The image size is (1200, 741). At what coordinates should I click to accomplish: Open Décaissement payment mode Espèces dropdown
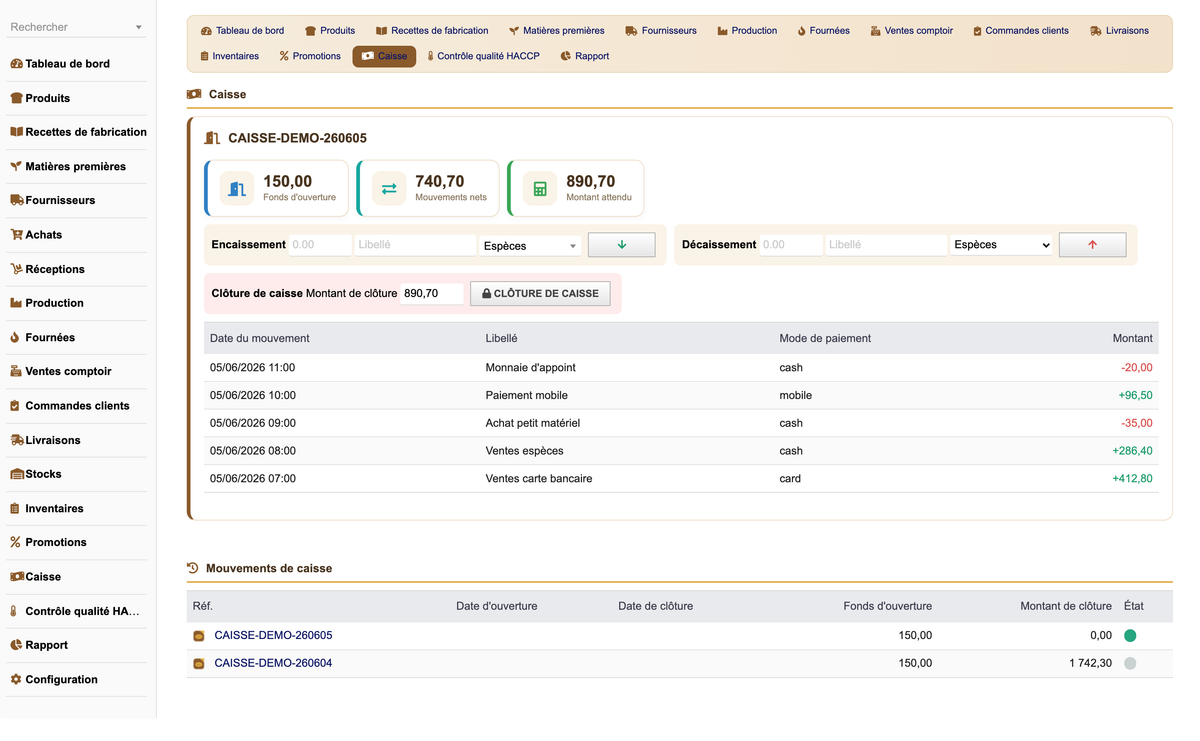click(x=1002, y=245)
